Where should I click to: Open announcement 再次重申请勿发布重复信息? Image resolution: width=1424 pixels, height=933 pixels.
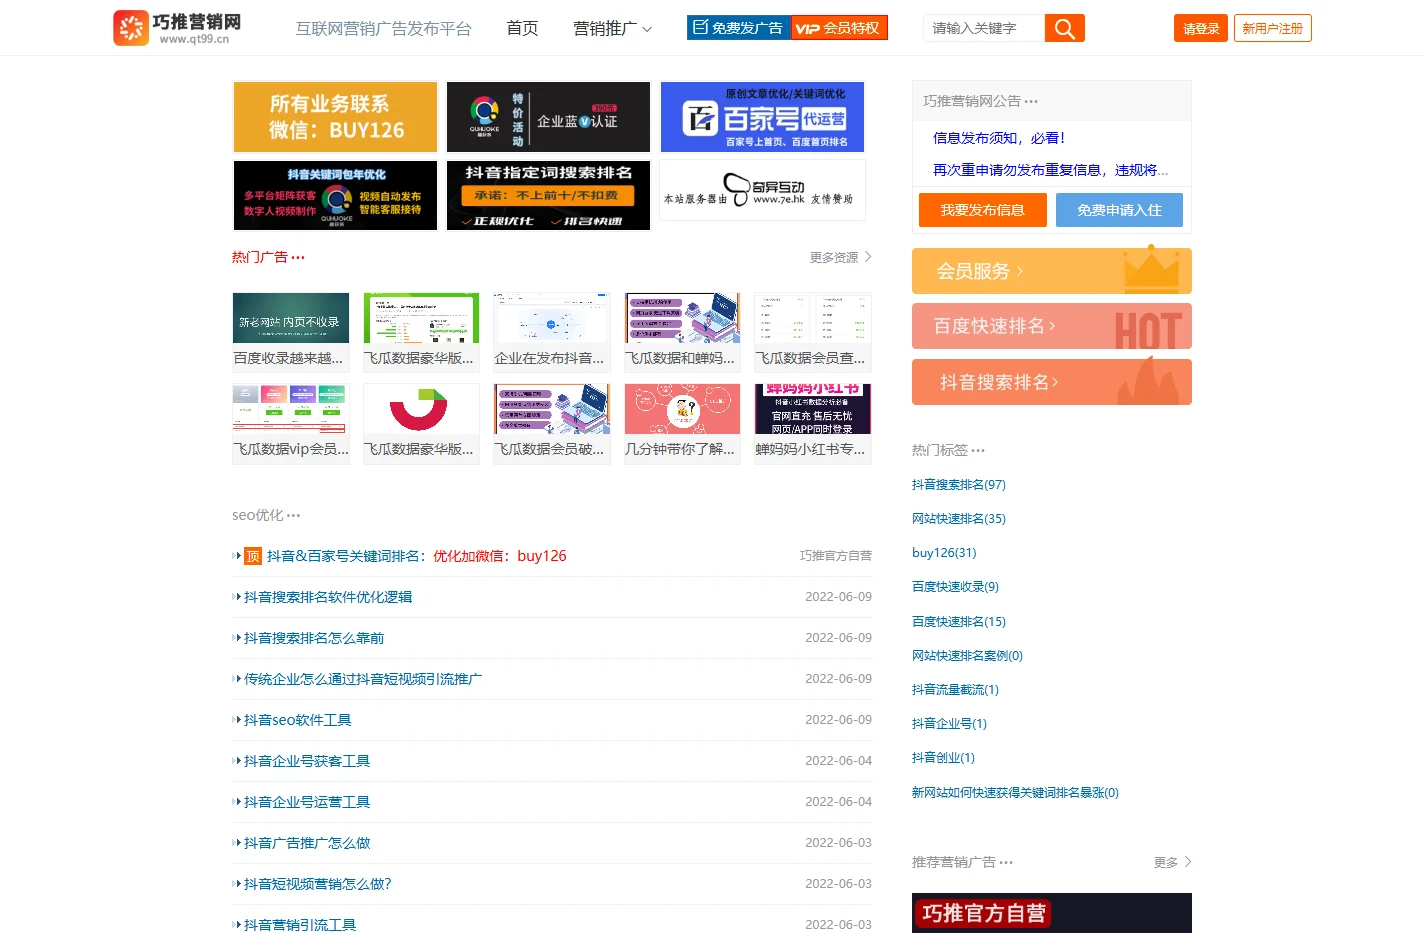[x=1050, y=170]
